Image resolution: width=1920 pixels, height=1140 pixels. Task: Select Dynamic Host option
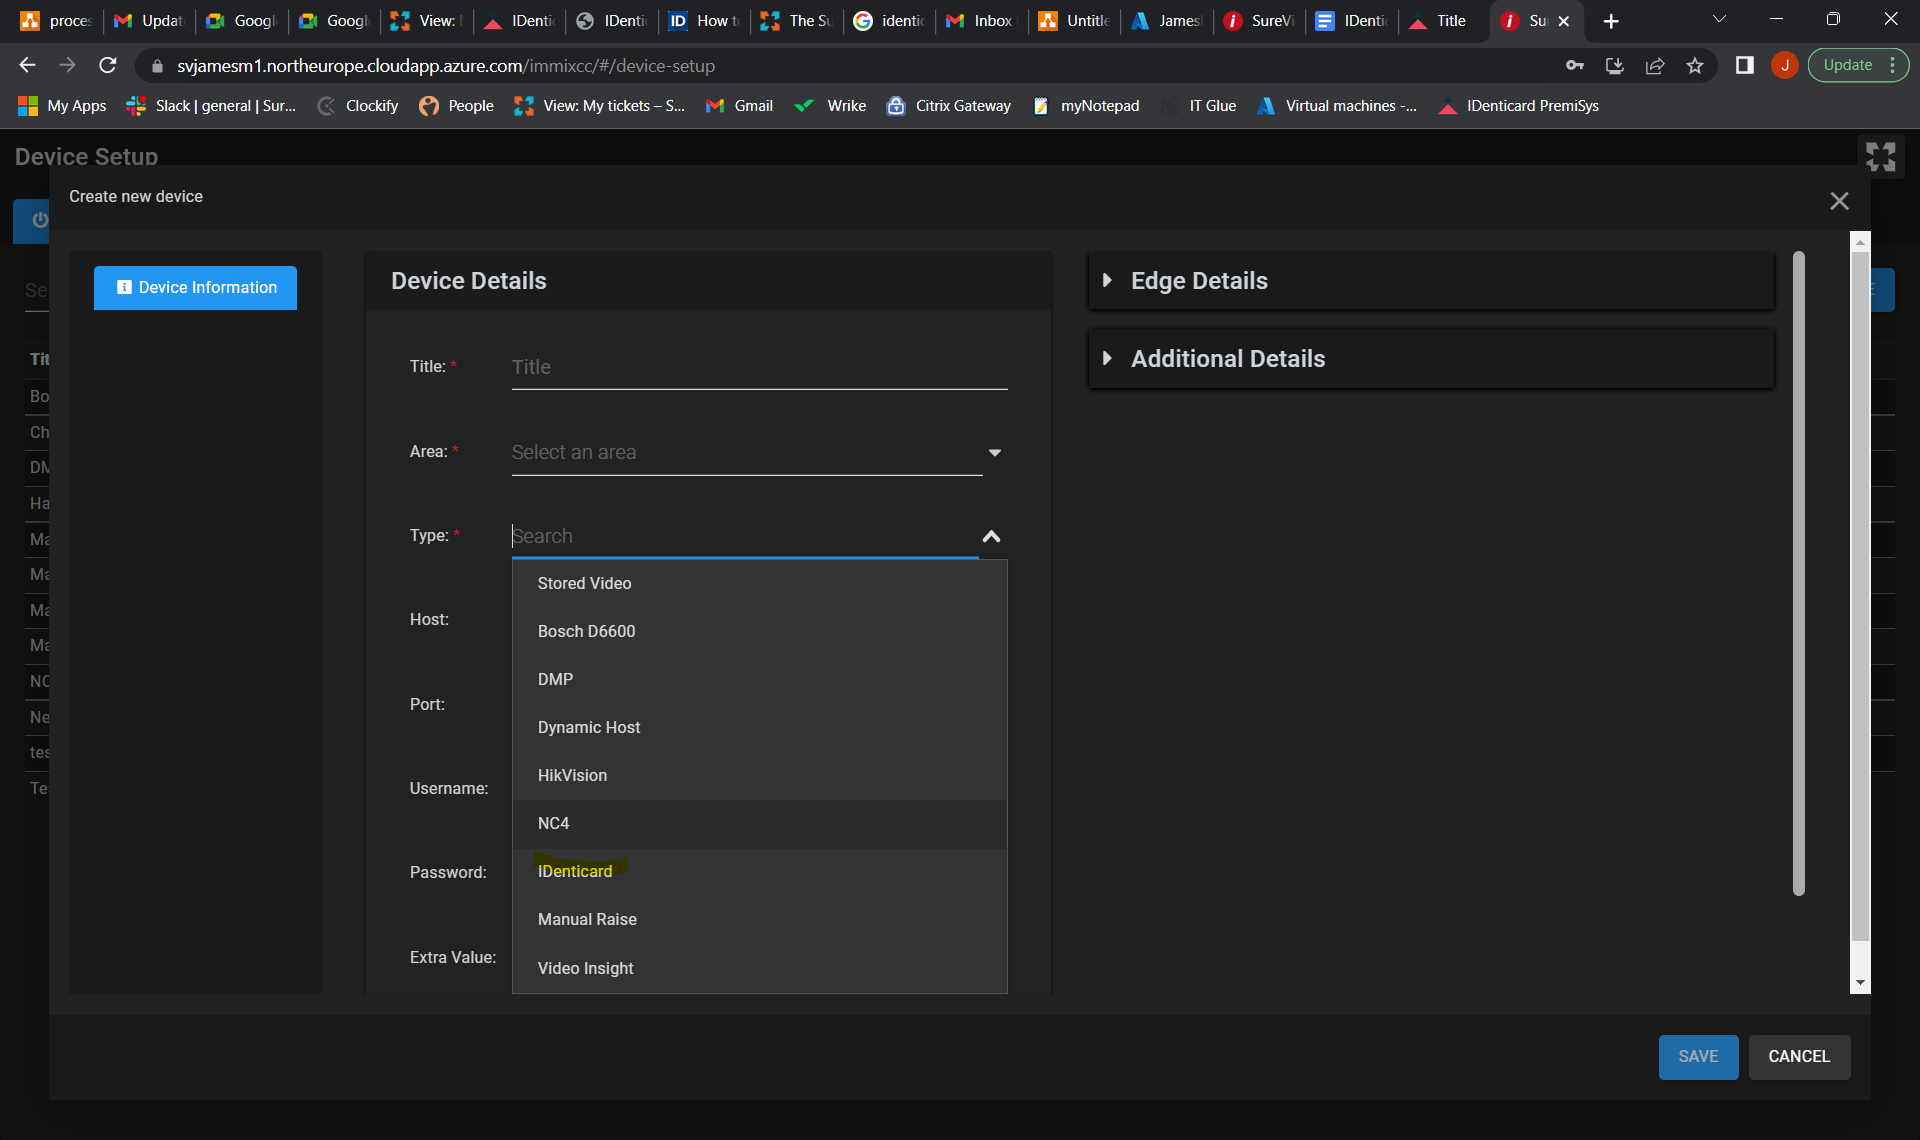pyautogui.click(x=759, y=727)
